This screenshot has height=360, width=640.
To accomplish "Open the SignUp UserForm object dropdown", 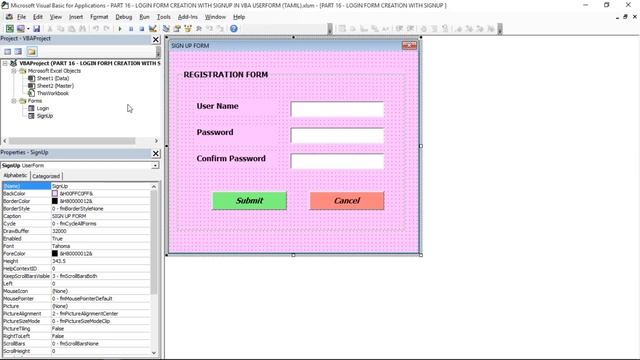I will point(155,165).
